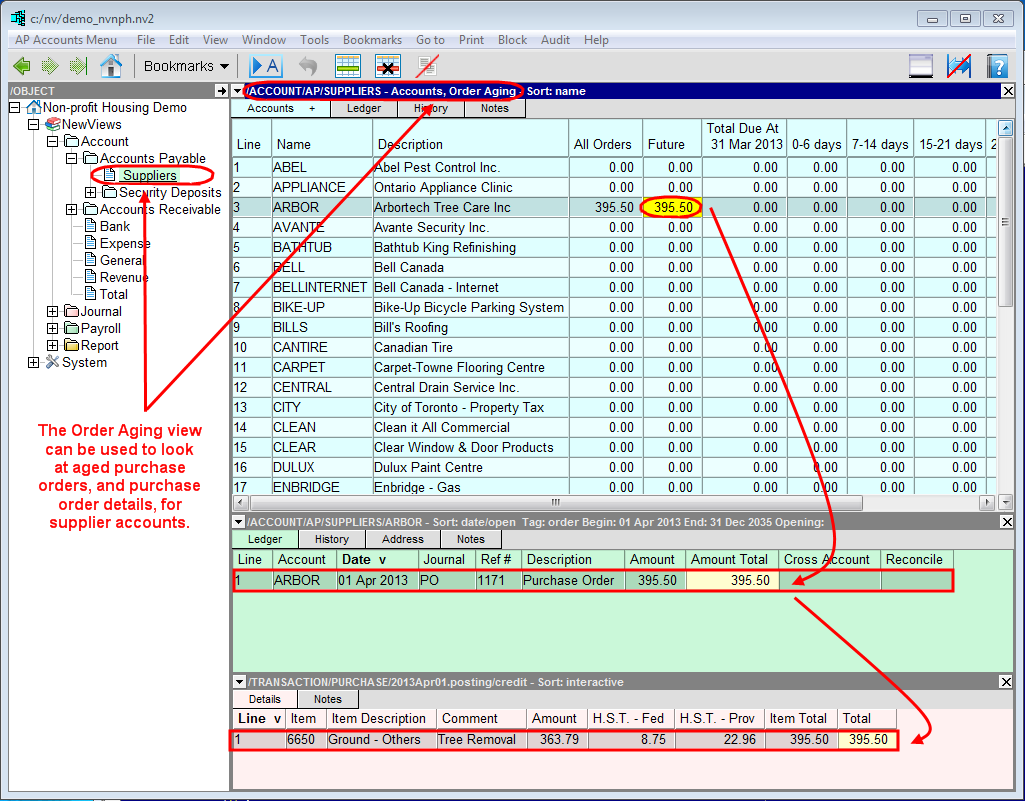Image resolution: width=1025 pixels, height=801 pixels.
Task: Expand the Payroll folder node
Action: pos(53,329)
